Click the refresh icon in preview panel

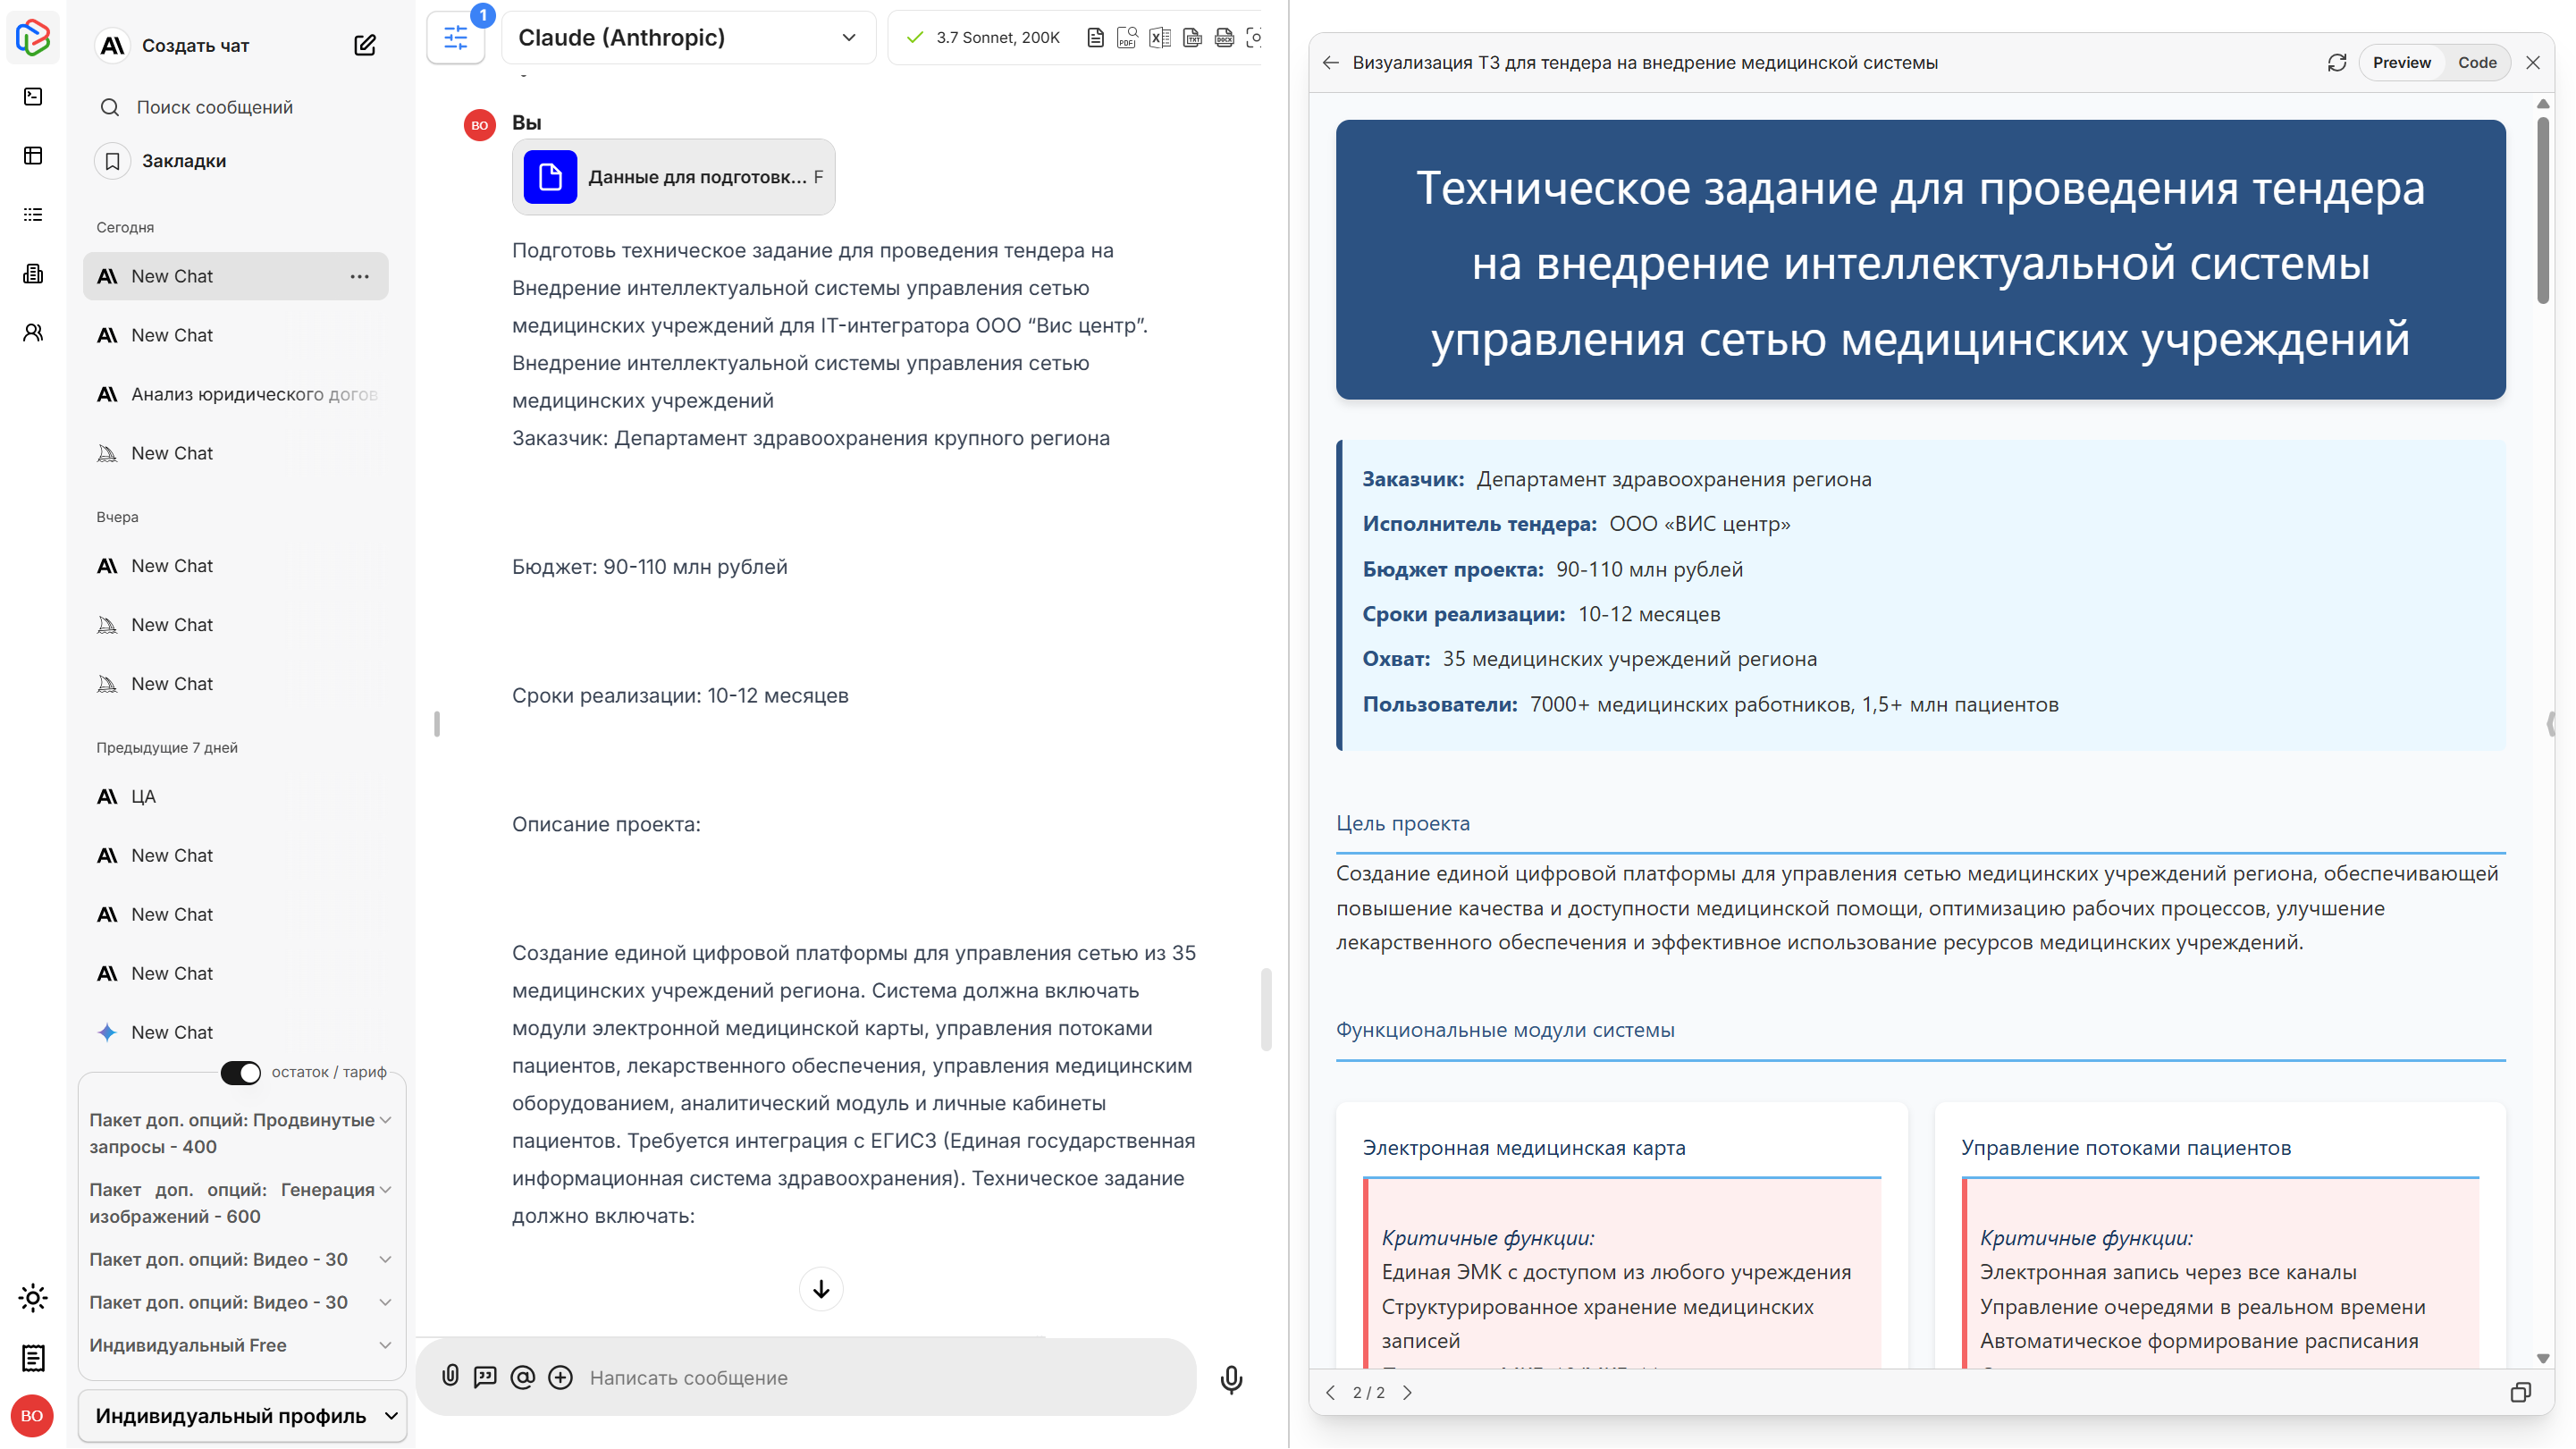(x=2337, y=63)
